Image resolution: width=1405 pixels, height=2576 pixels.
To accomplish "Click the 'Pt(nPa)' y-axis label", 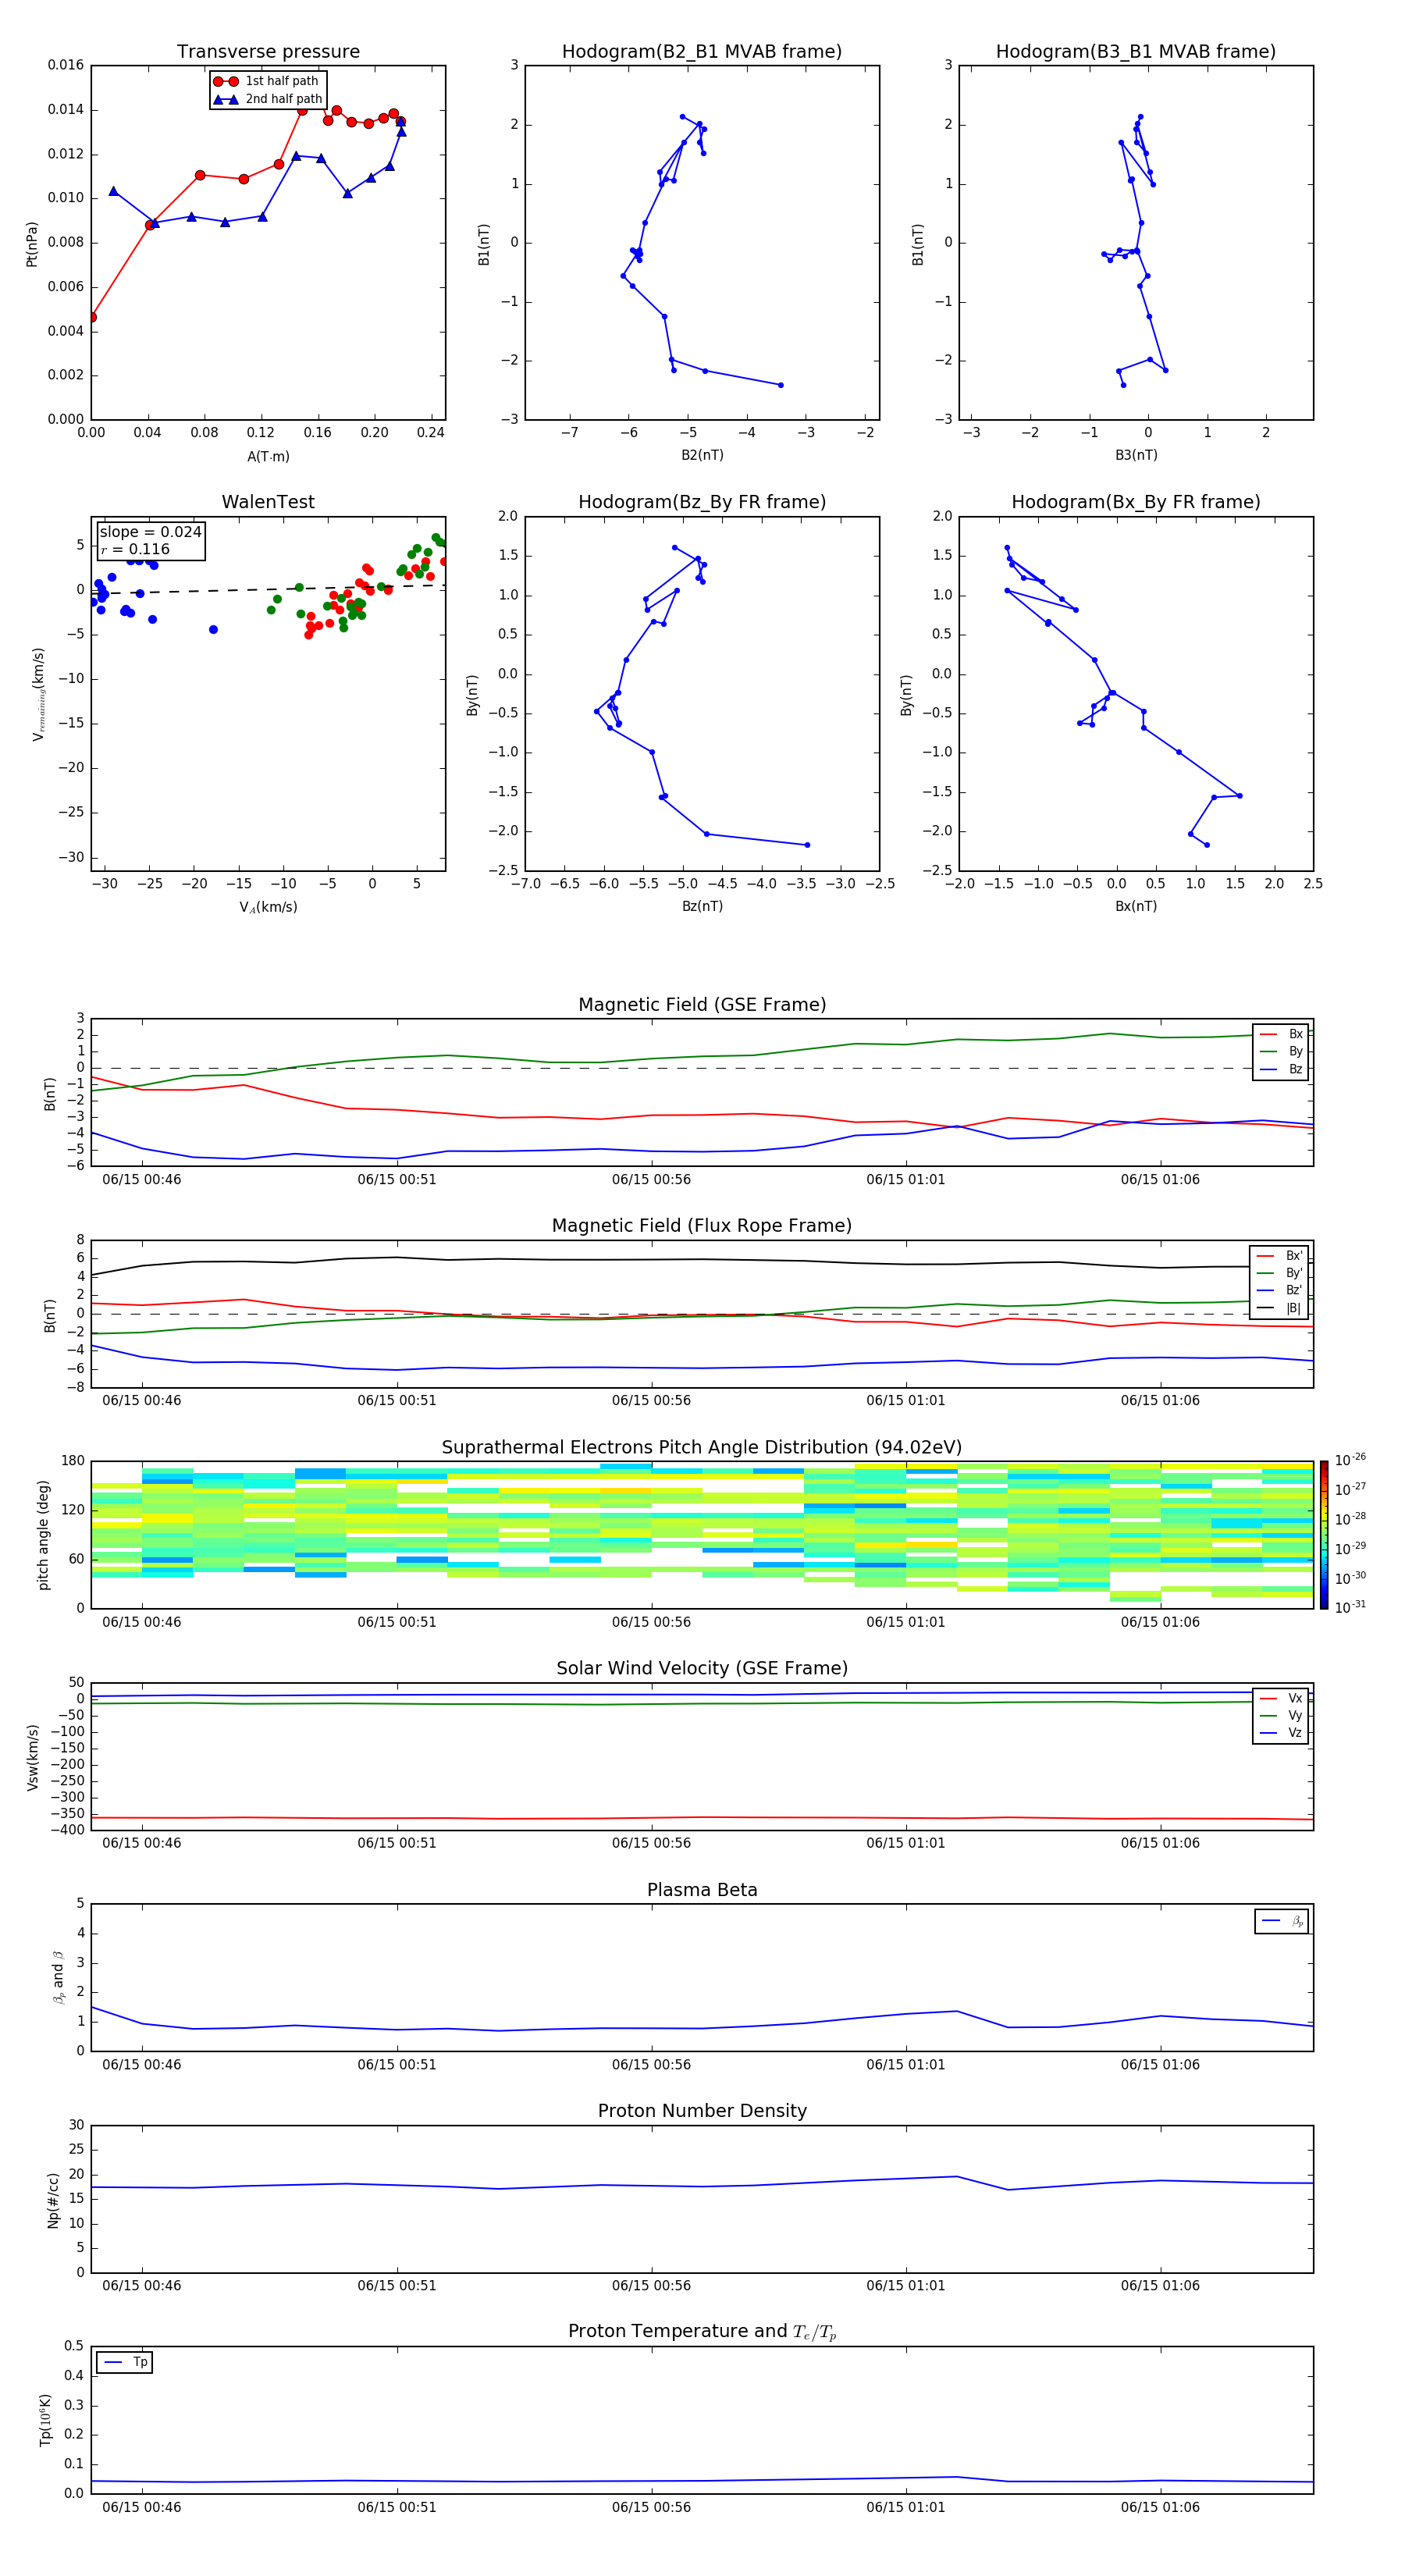I will coord(31,244).
